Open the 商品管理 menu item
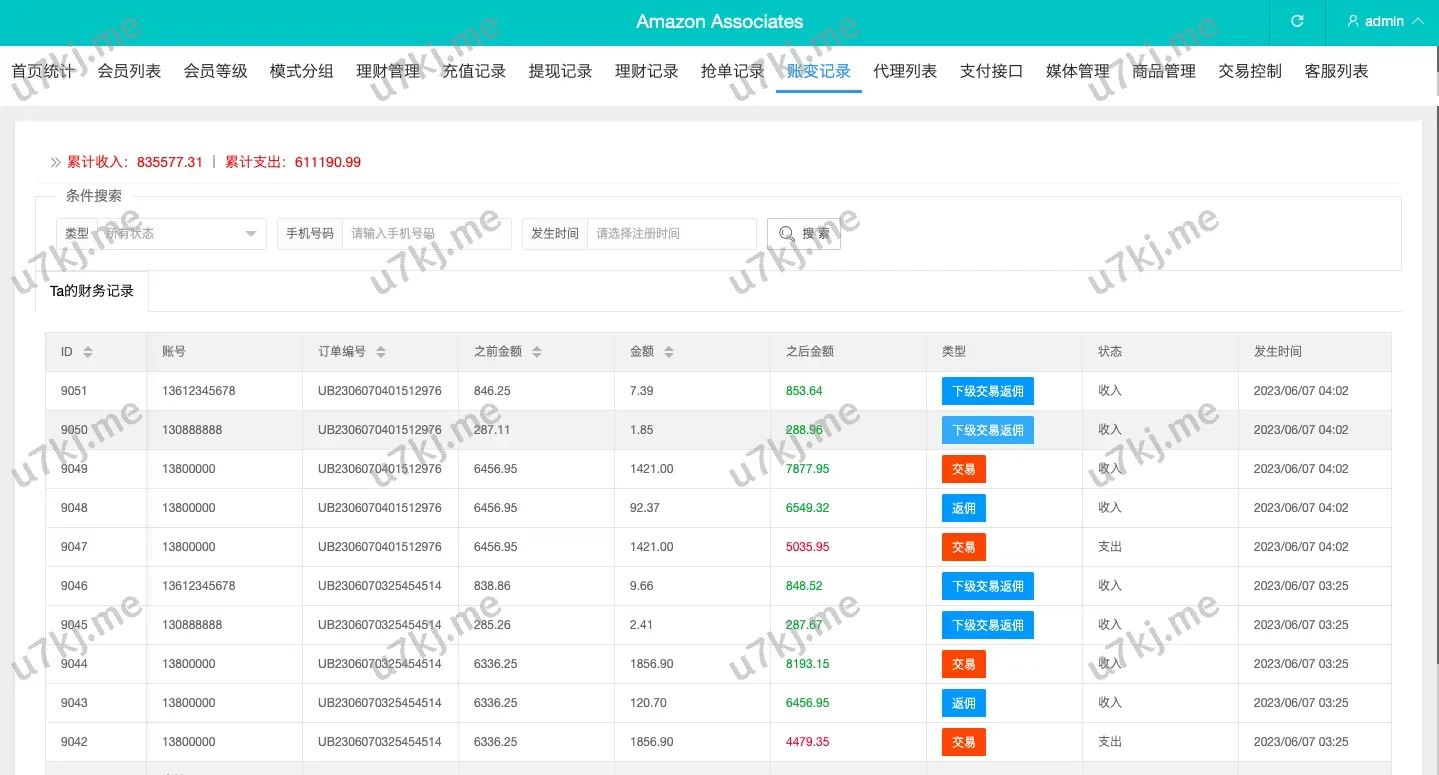1439x775 pixels. pyautogui.click(x=1164, y=71)
